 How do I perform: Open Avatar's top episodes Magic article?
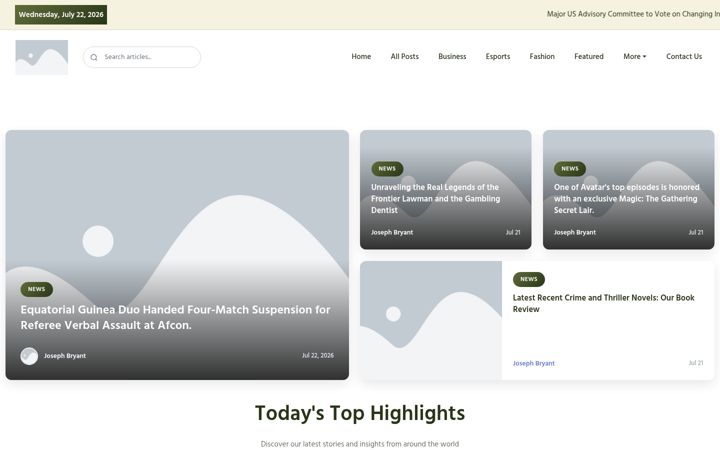click(x=626, y=199)
